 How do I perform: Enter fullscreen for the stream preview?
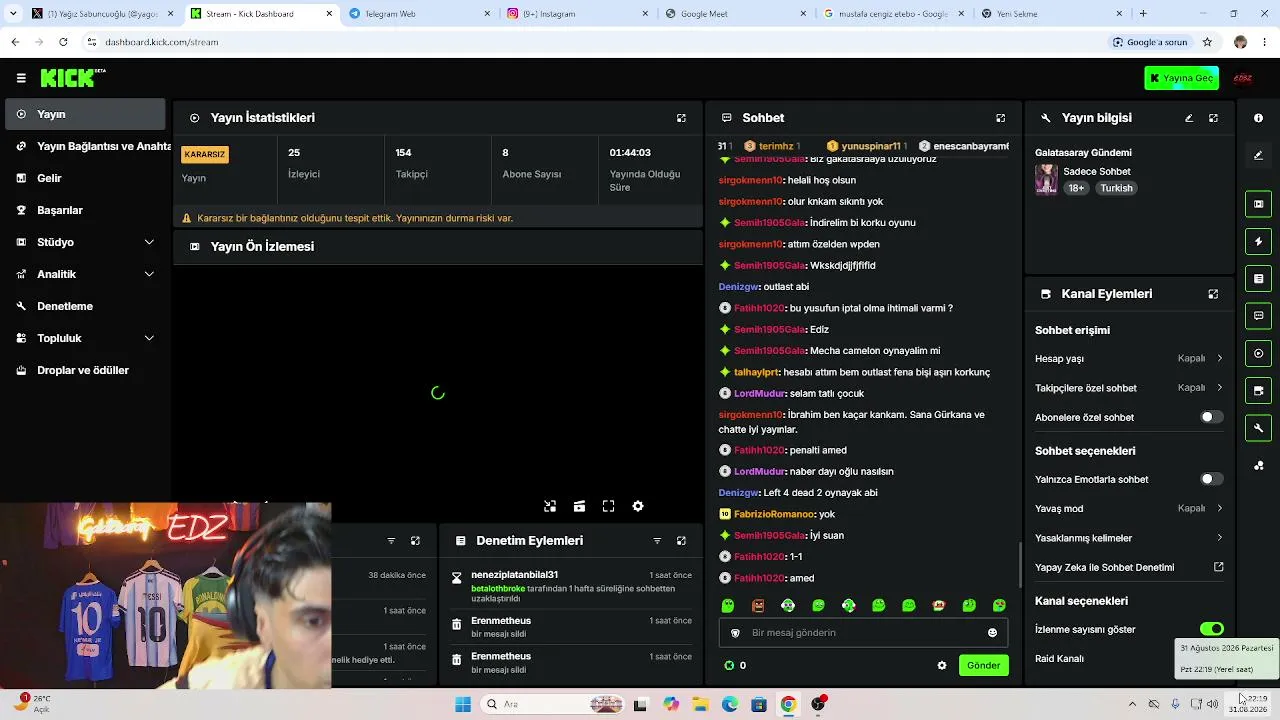pyautogui.click(x=608, y=507)
